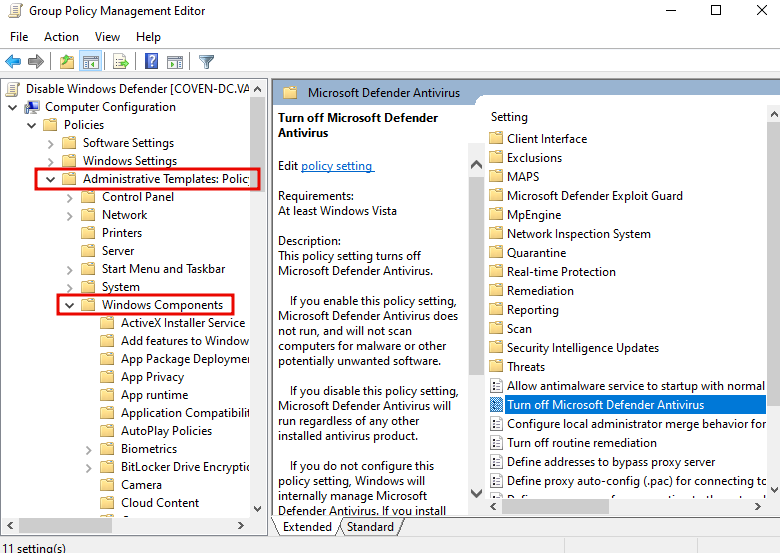The height and width of the screenshot is (553, 780).
Task: Switch to the Standard tab
Action: 370,527
